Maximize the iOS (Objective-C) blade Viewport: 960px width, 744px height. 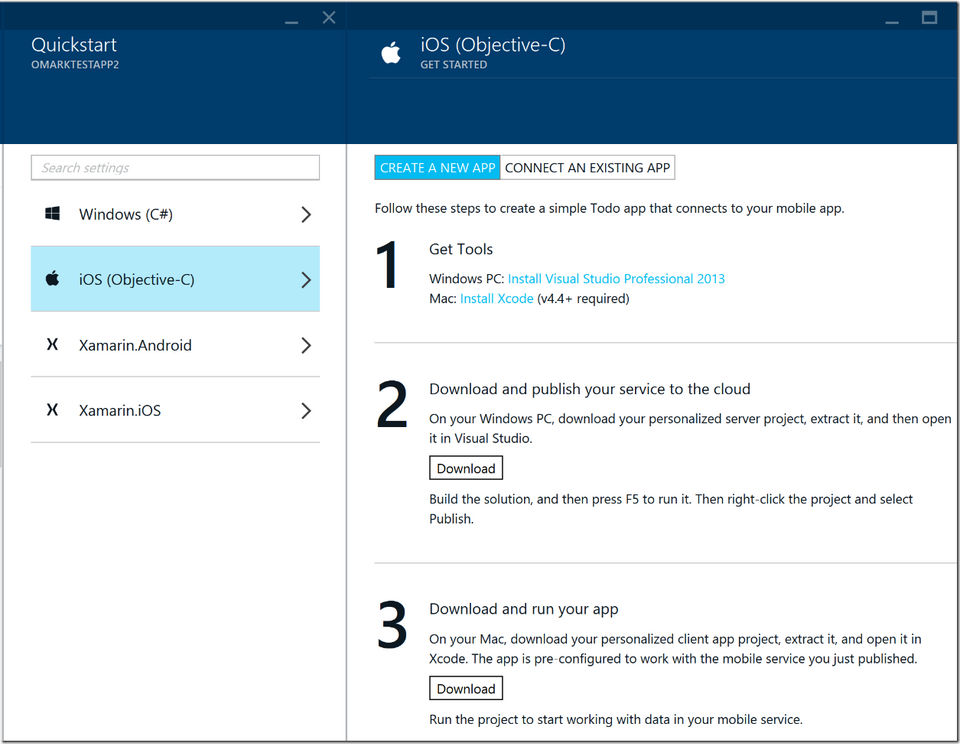click(929, 17)
